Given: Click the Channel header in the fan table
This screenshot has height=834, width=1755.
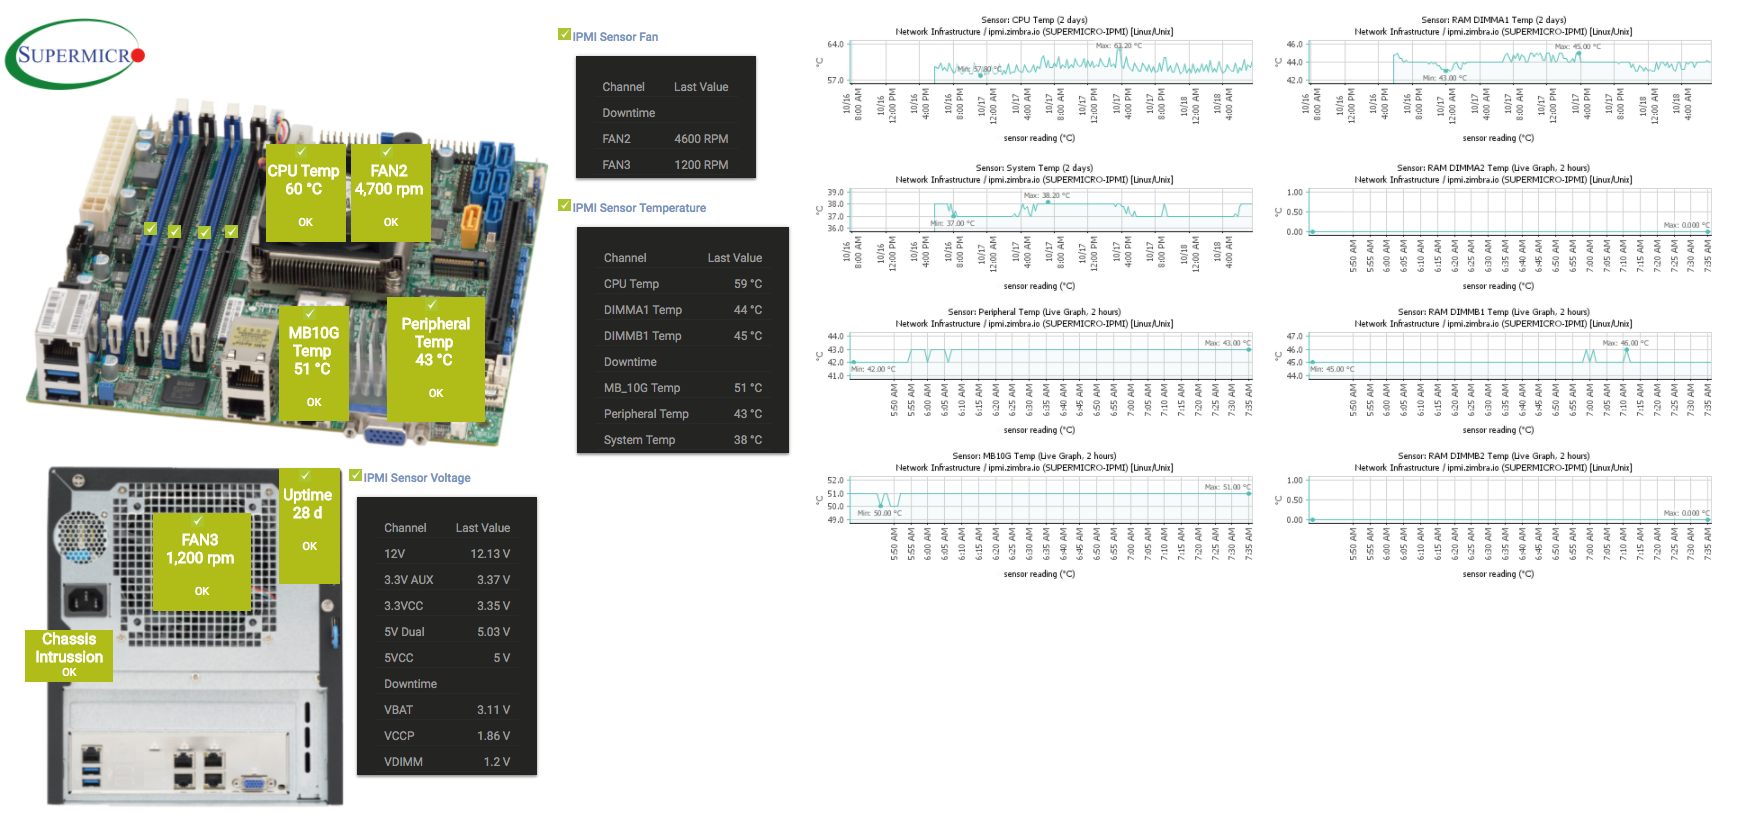Looking at the screenshot, I should pos(624,87).
